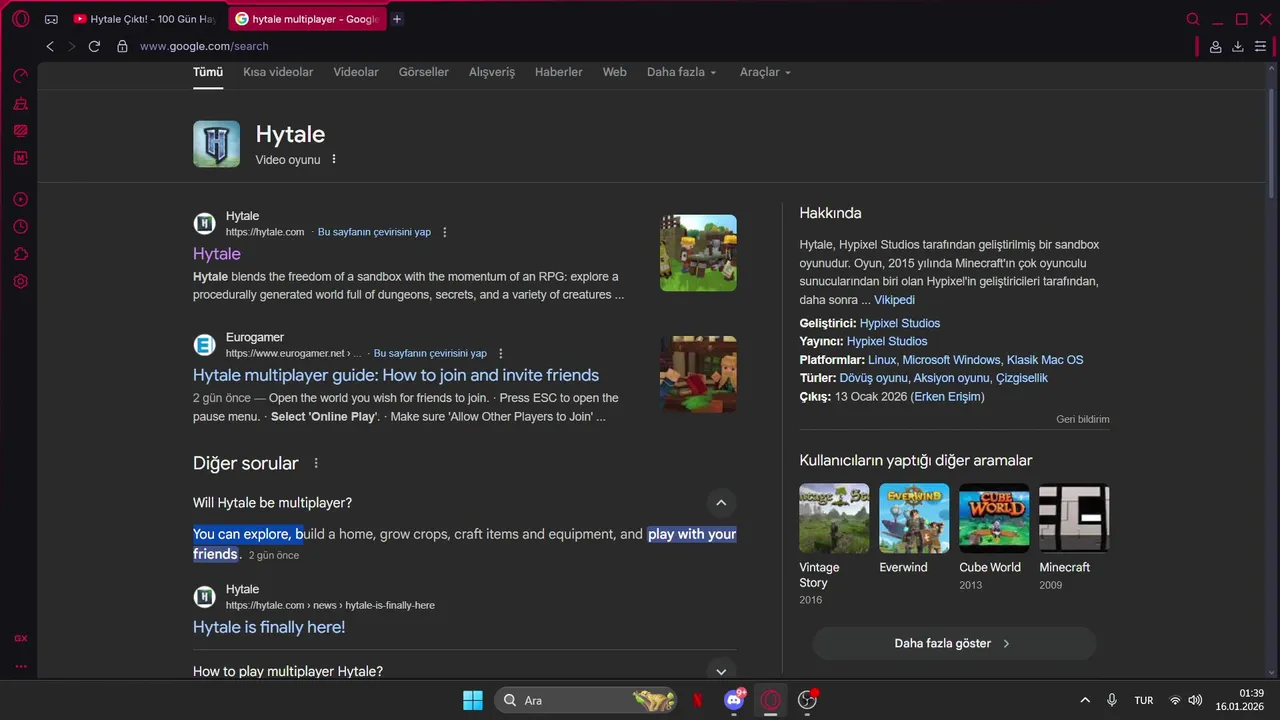Open the Opera GX main menu logo
This screenshot has height=720, width=1280.
[x=20, y=19]
